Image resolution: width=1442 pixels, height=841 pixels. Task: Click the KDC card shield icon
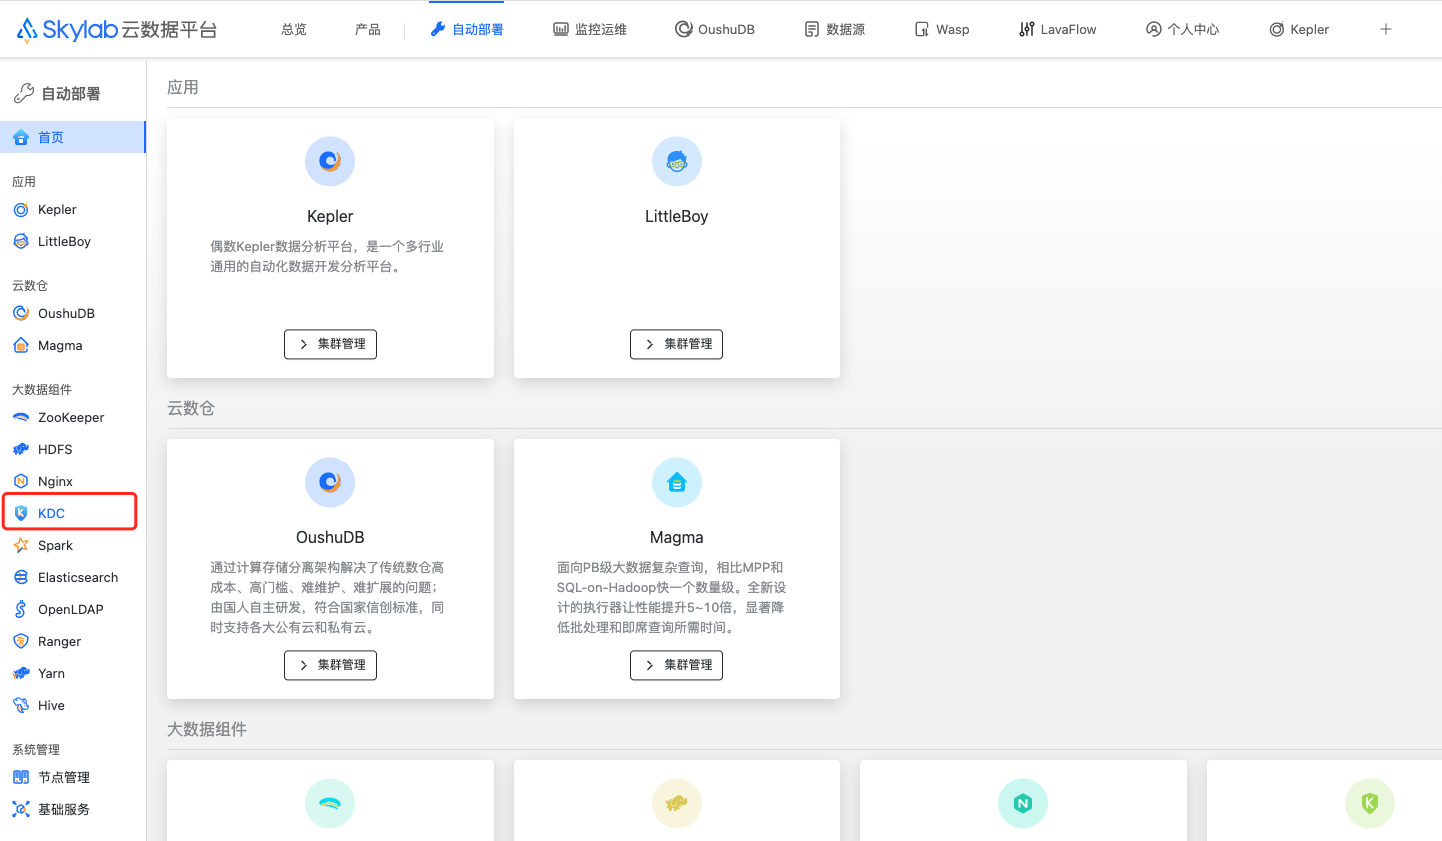(1370, 803)
